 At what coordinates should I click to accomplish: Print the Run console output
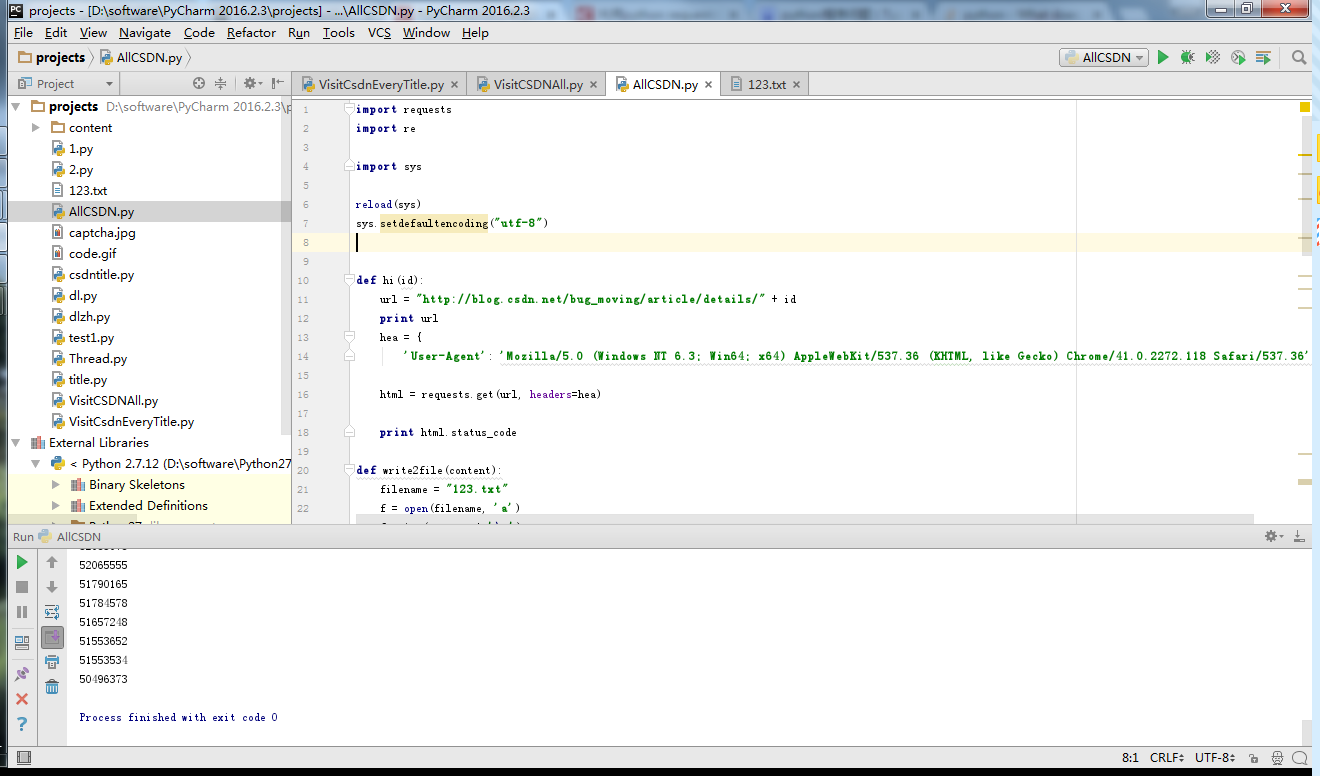52,661
